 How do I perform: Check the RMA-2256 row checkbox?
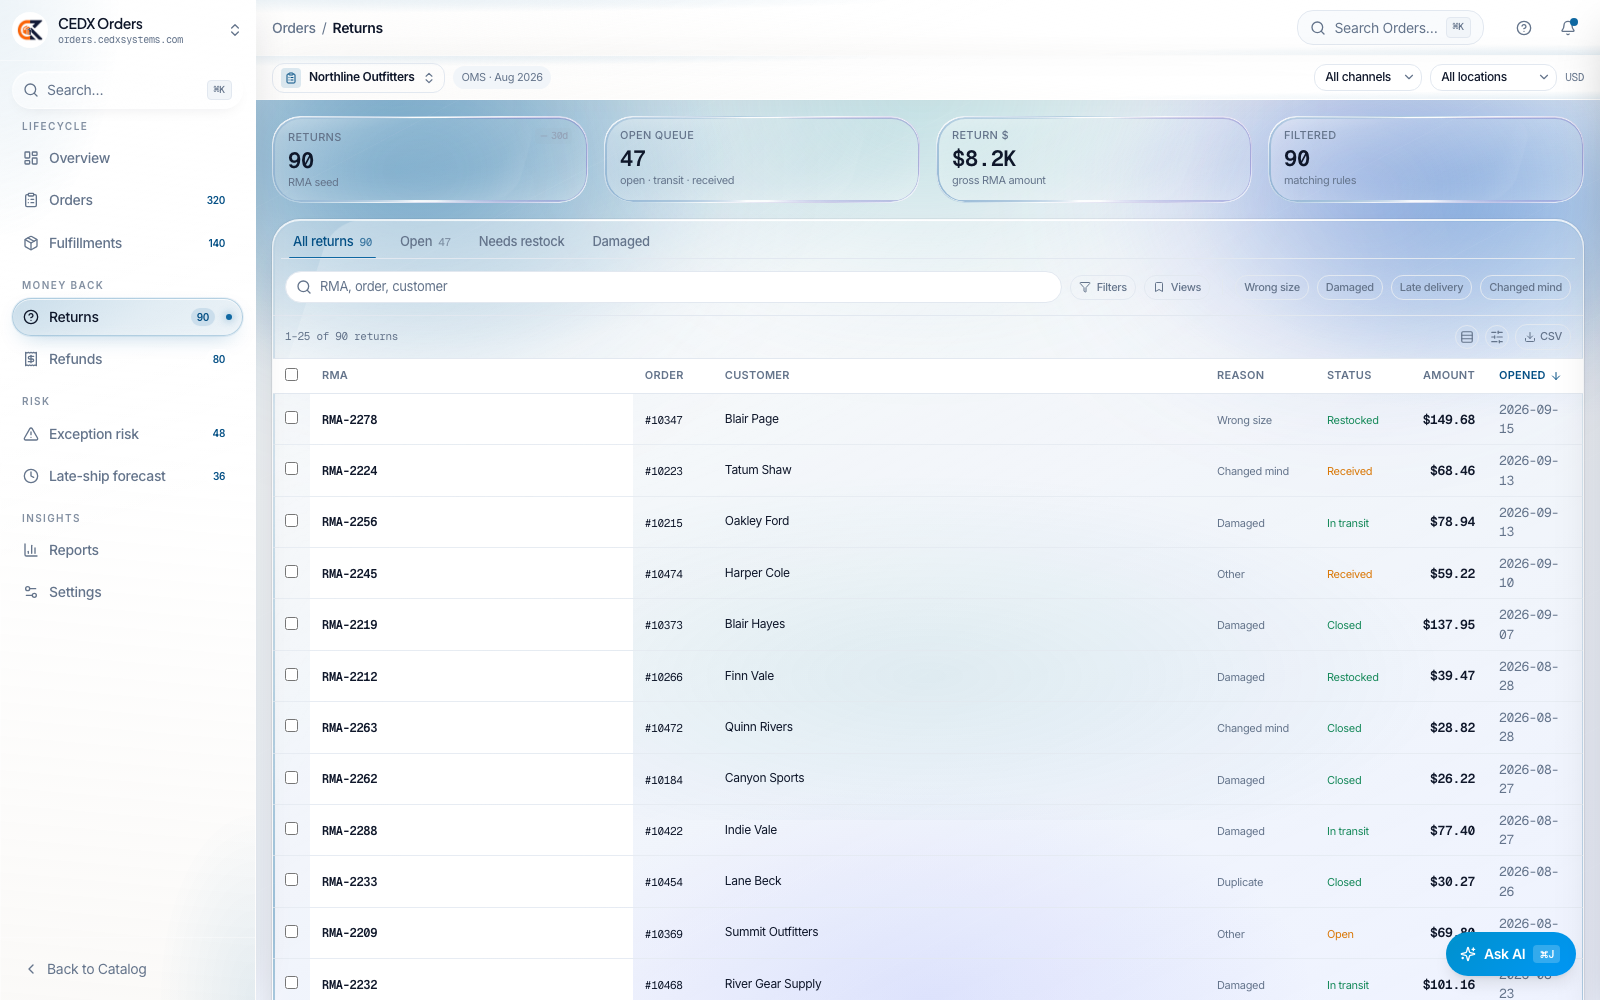(x=292, y=521)
